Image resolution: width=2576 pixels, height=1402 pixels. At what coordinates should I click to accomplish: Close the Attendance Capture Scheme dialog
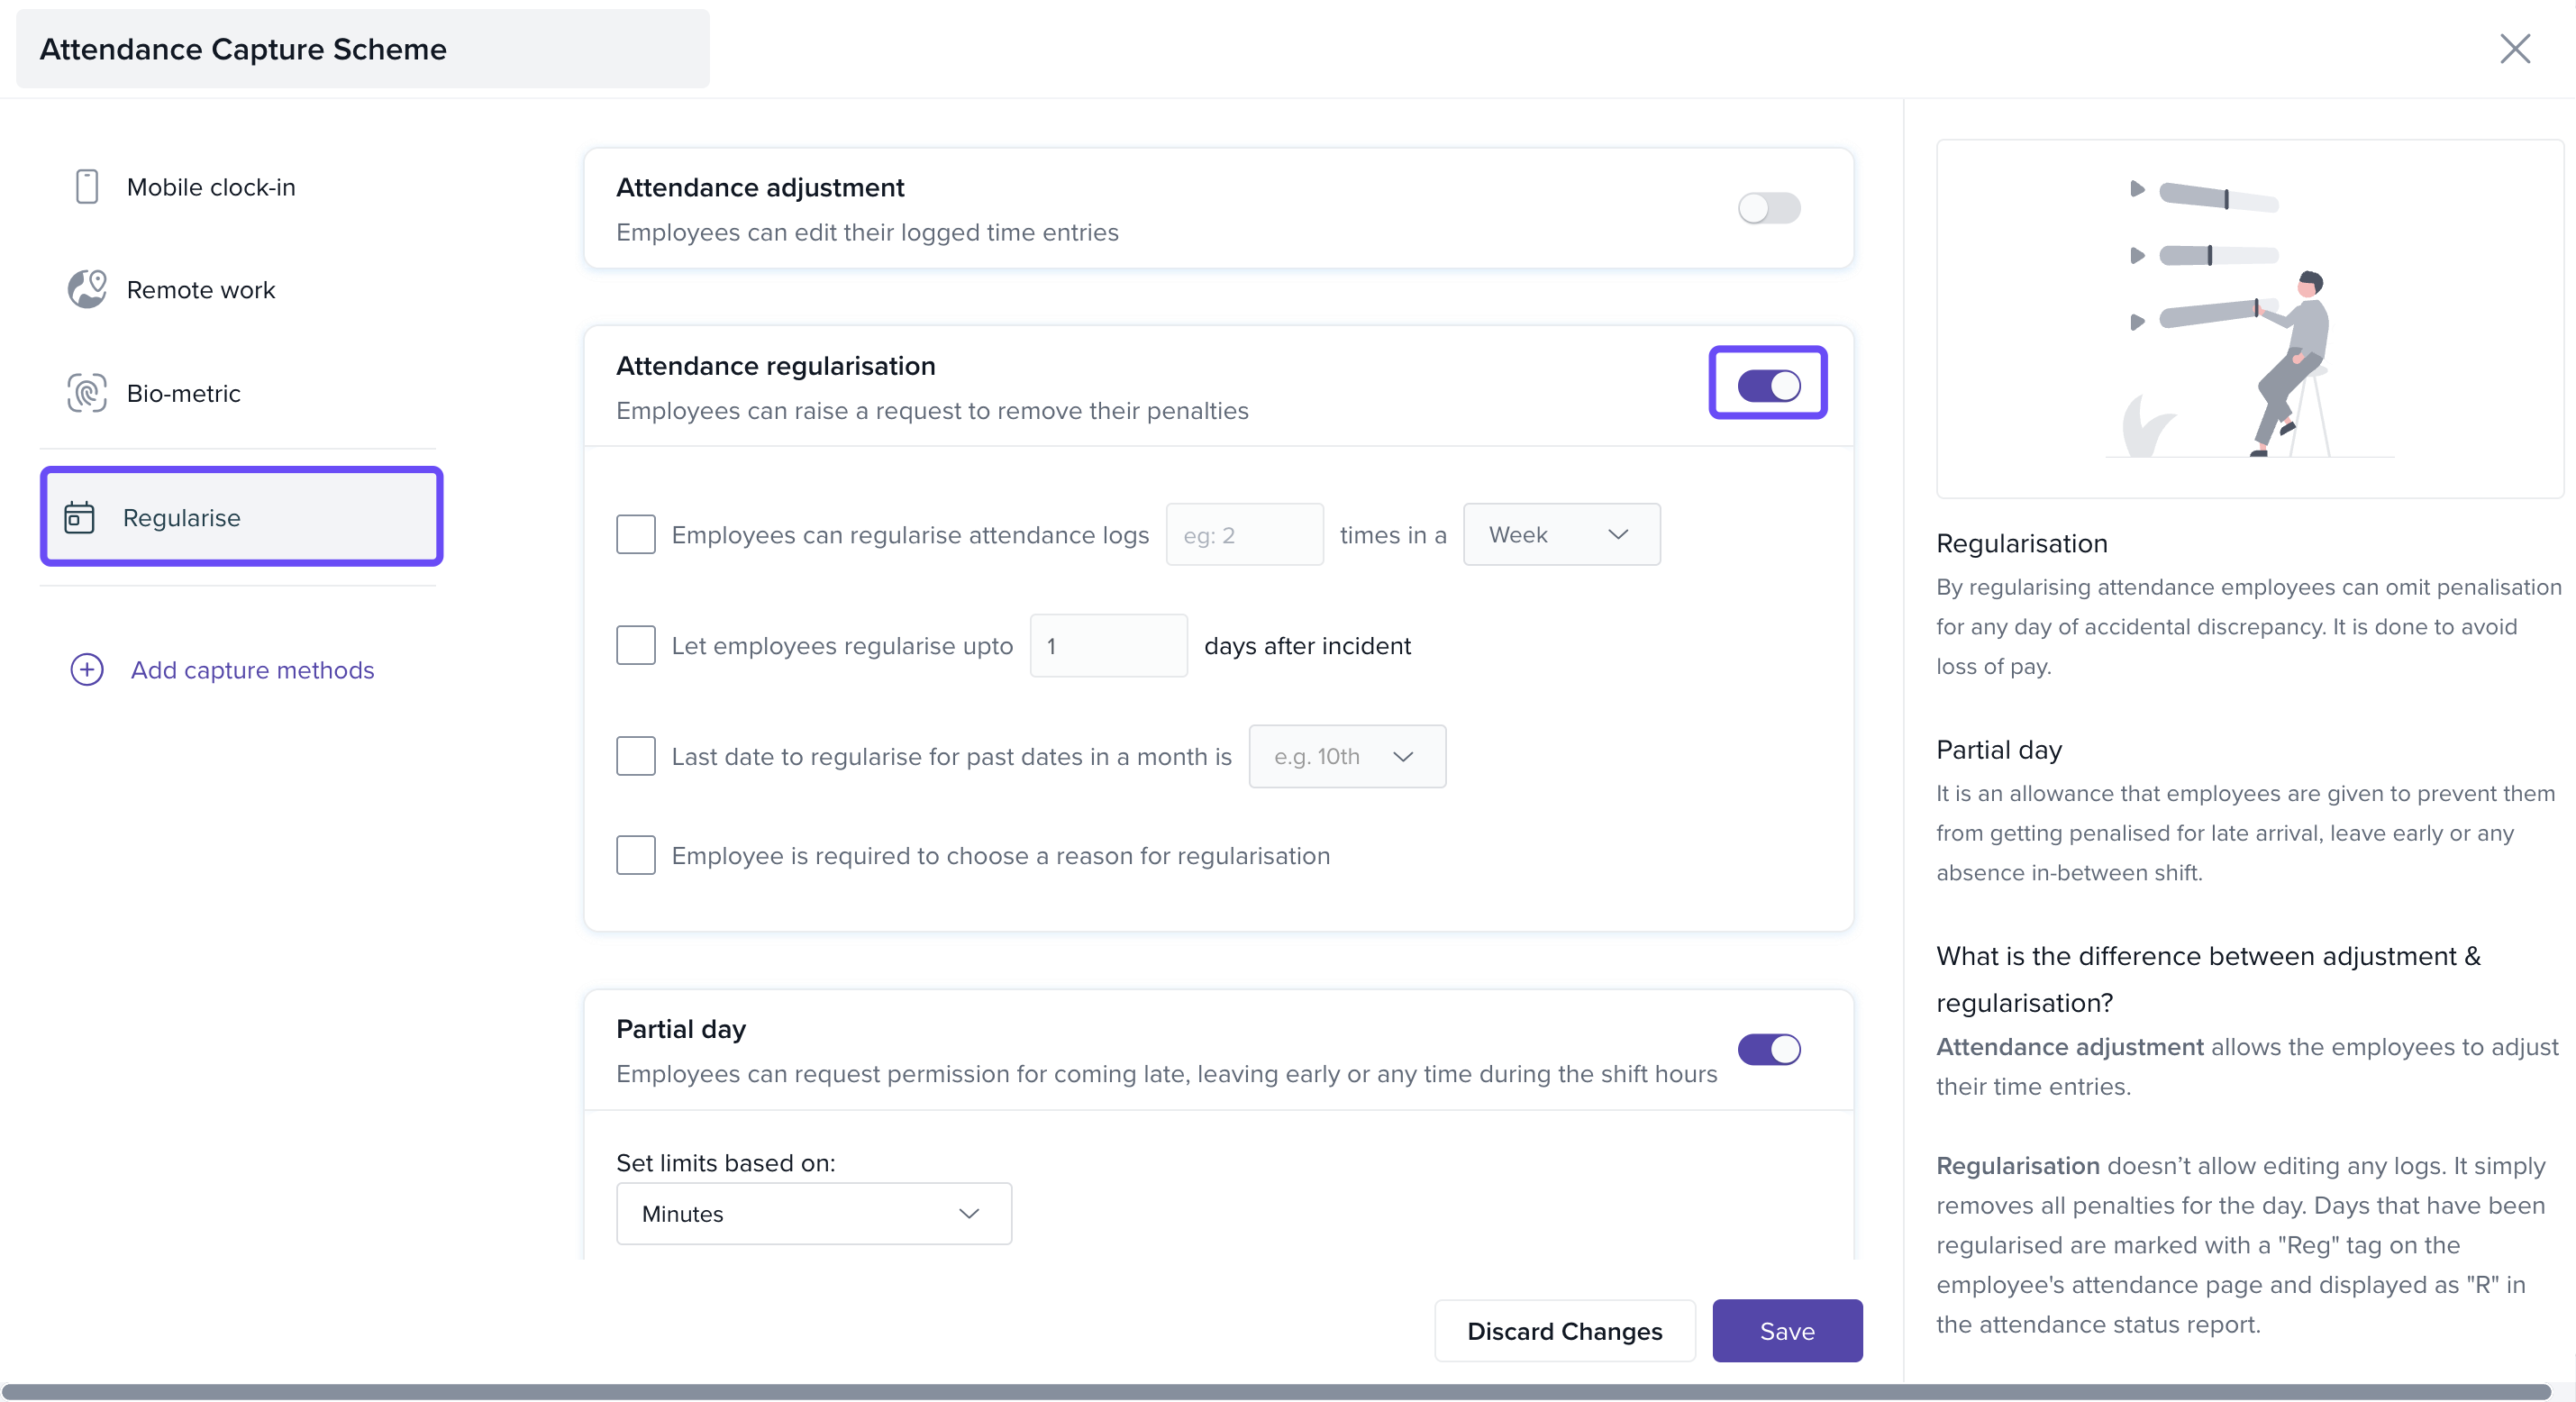click(2514, 49)
